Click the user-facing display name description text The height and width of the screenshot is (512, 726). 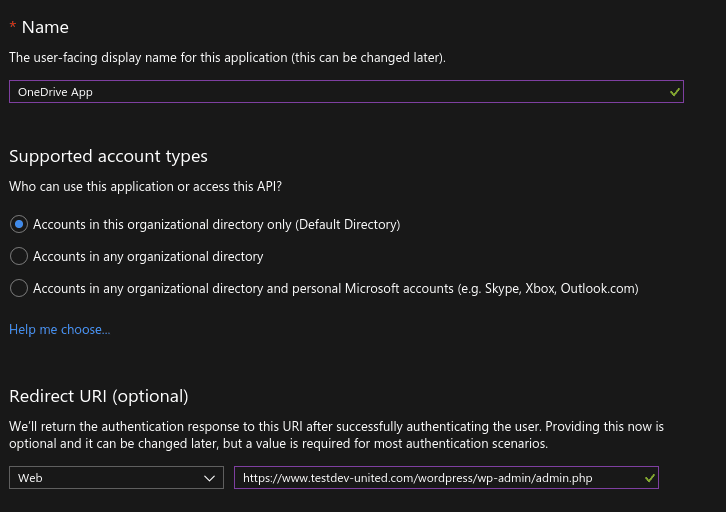(227, 58)
